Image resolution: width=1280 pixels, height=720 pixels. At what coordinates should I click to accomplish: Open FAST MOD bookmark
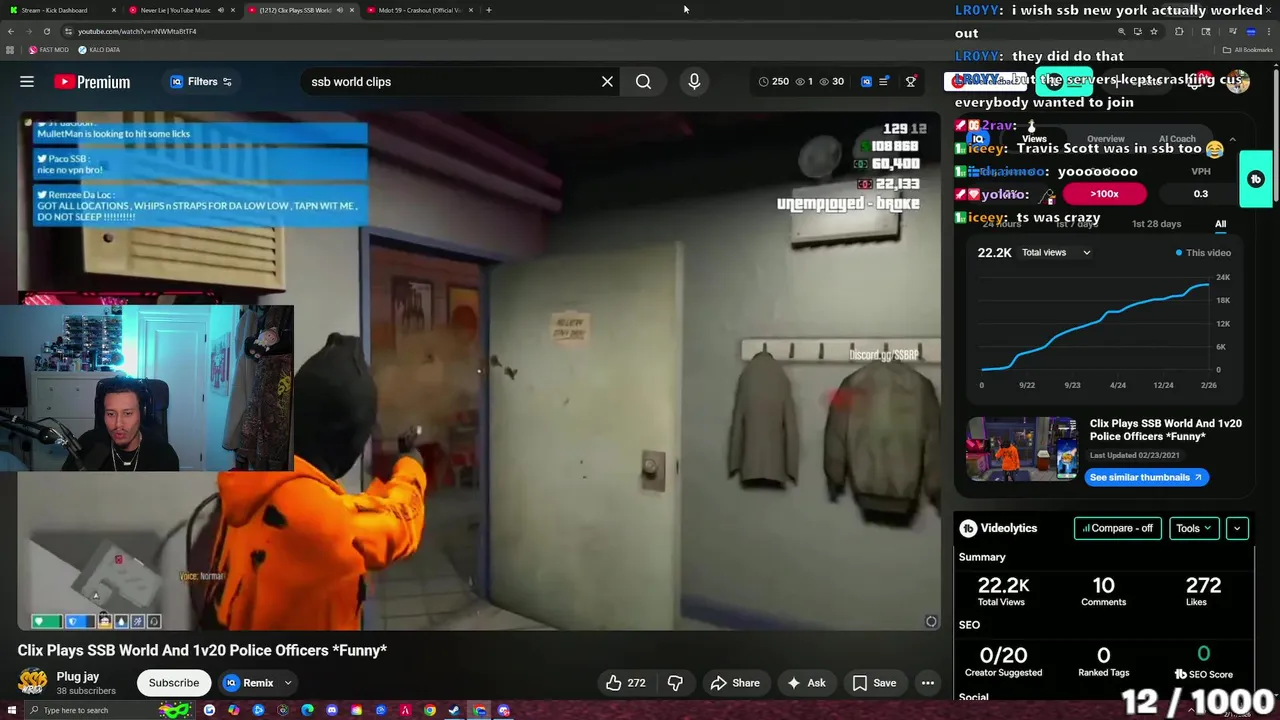click(49, 50)
